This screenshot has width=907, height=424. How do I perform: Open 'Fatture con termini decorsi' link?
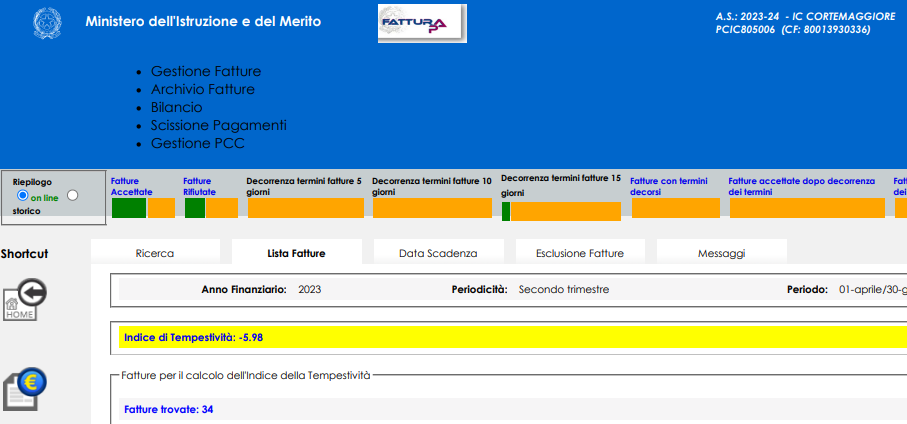tap(668, 186)
